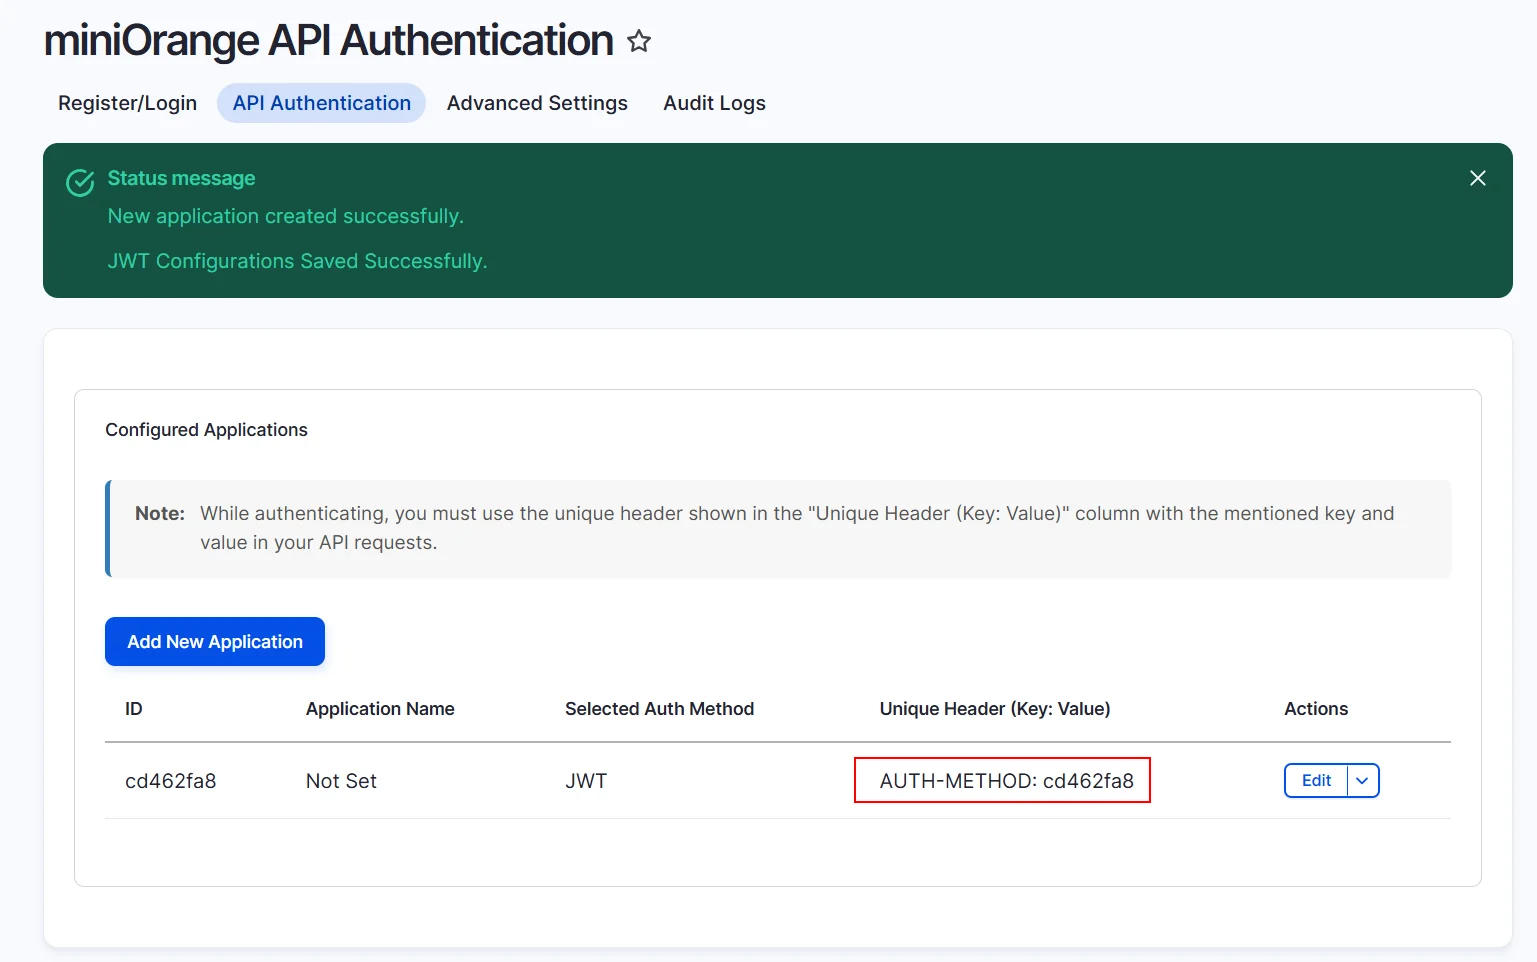
Task: Expand the dropdown arrow beside Edit
Action: tap(1363, 781)
